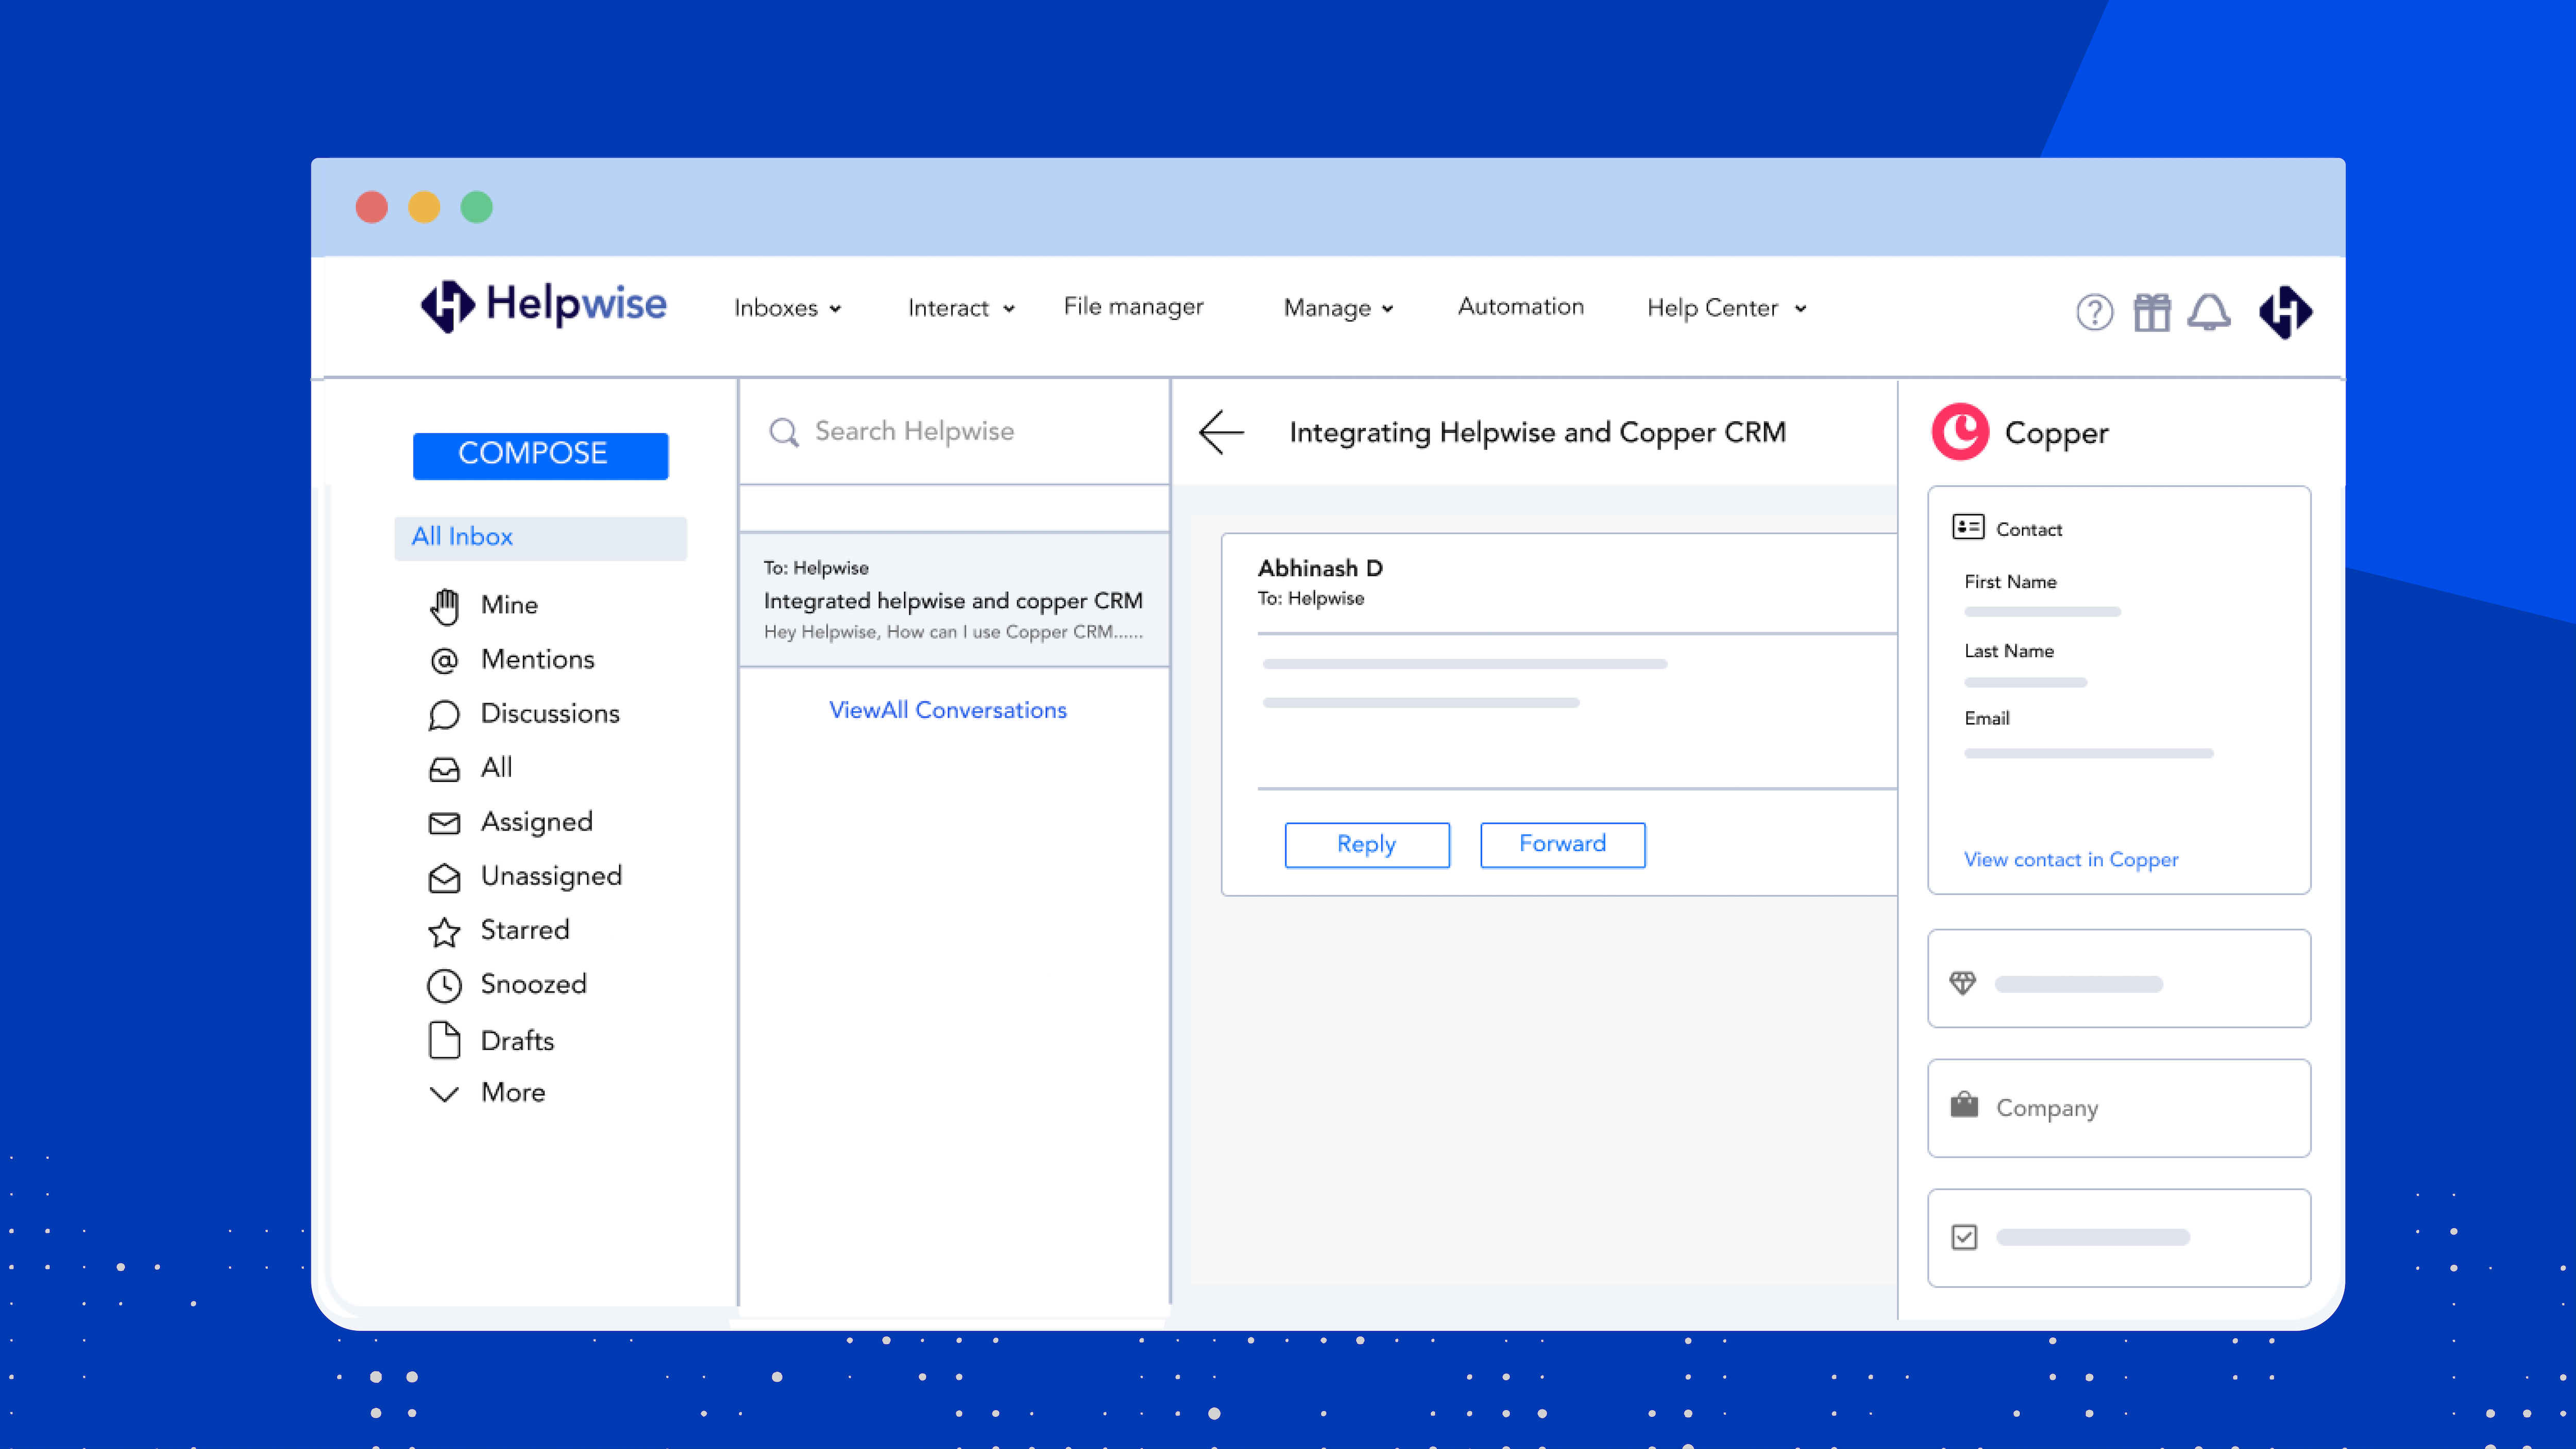This screenshot has width=2576, height=1449.
Task: Open the Drafts folder
Action: (x=518, y=1041)
